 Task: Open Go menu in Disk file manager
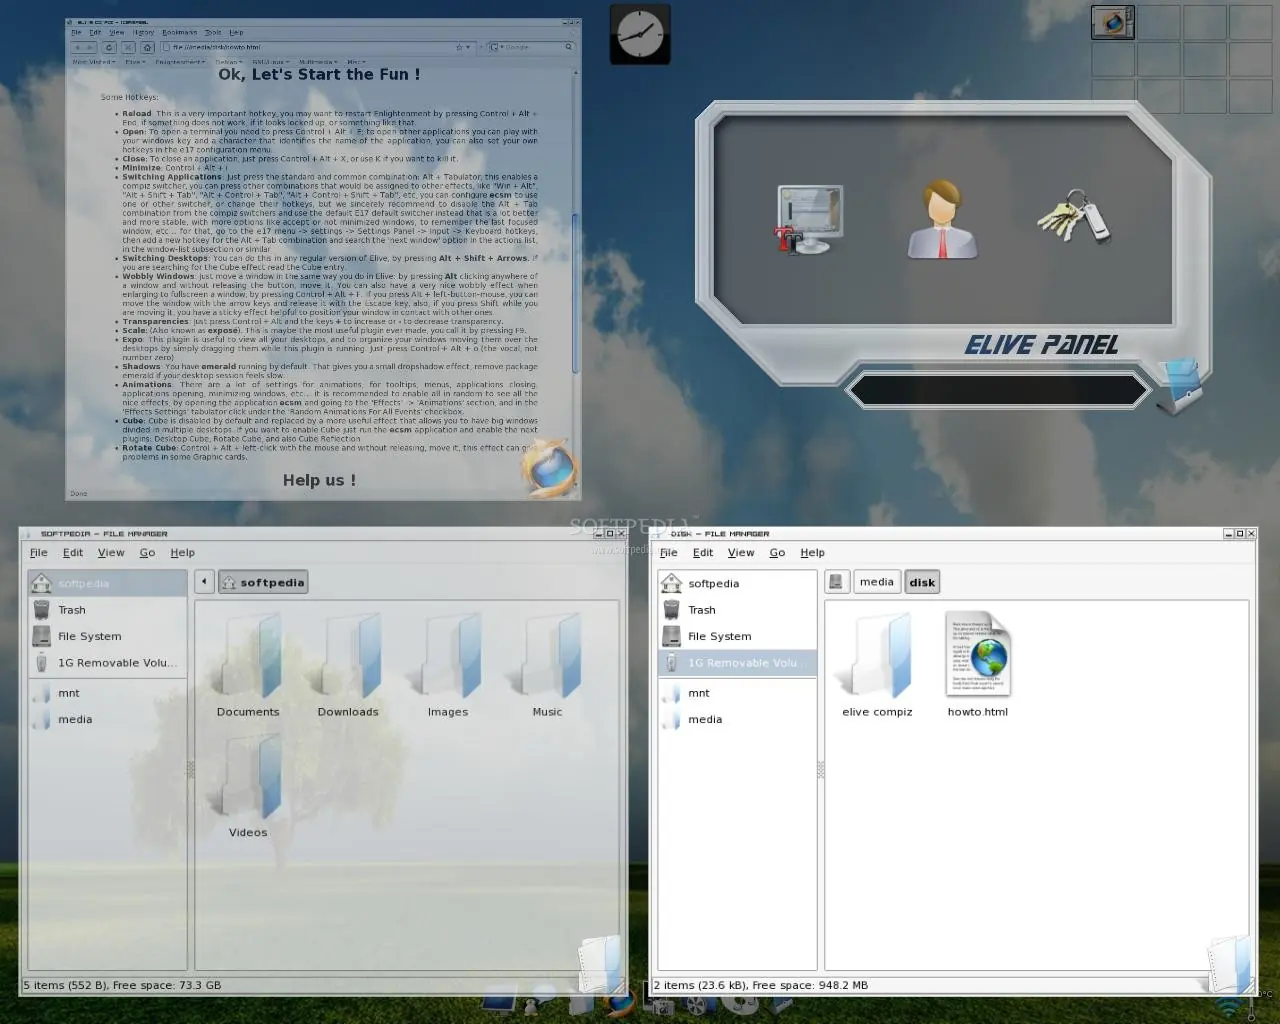coord(777,552)
